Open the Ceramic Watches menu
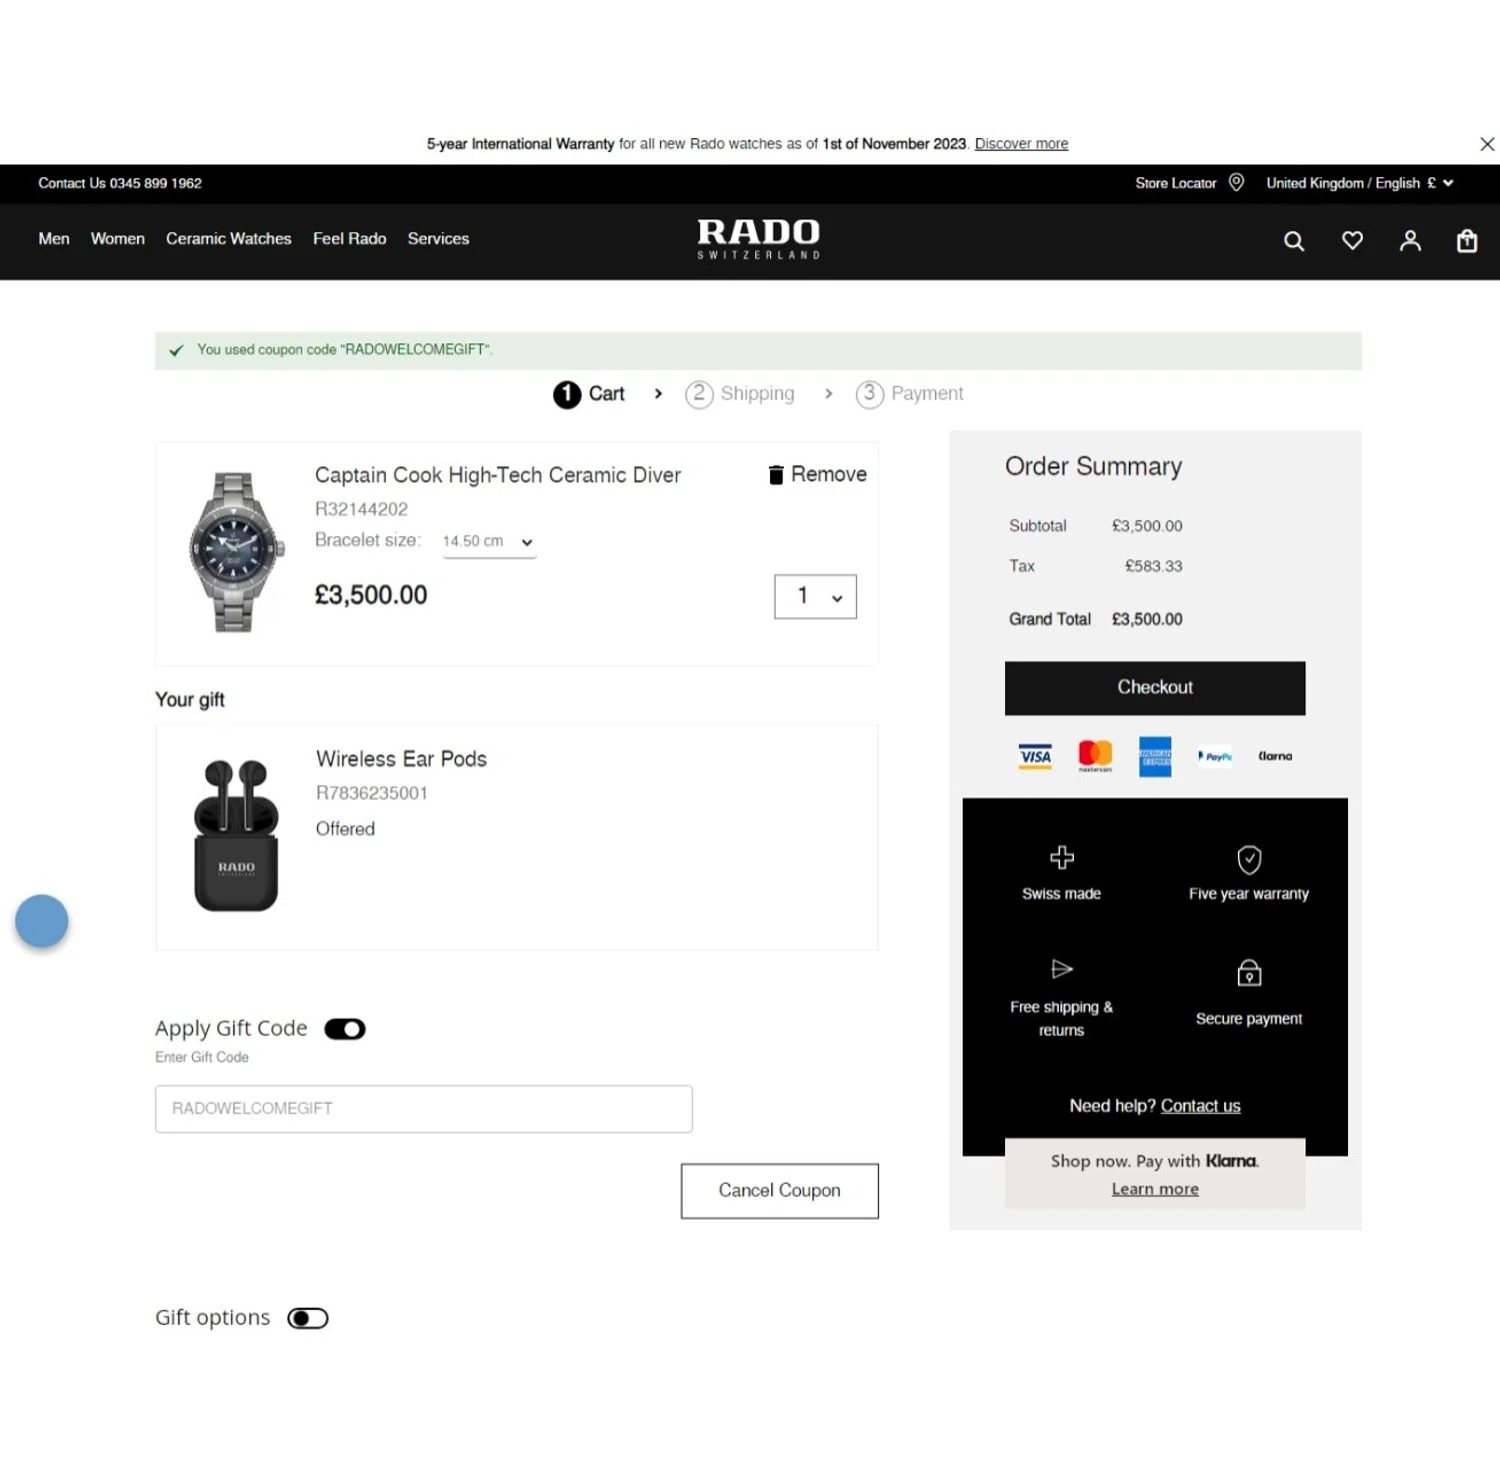The height and width of the screenshot is (1459, 1500). tap(229, 239)
